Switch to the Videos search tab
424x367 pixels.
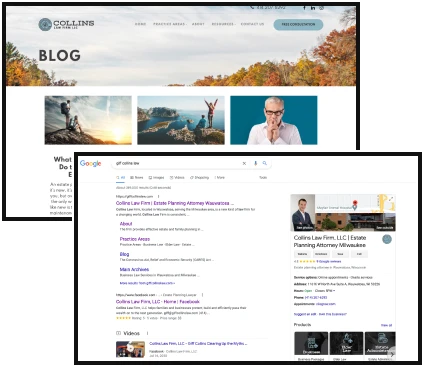[177, 178]
